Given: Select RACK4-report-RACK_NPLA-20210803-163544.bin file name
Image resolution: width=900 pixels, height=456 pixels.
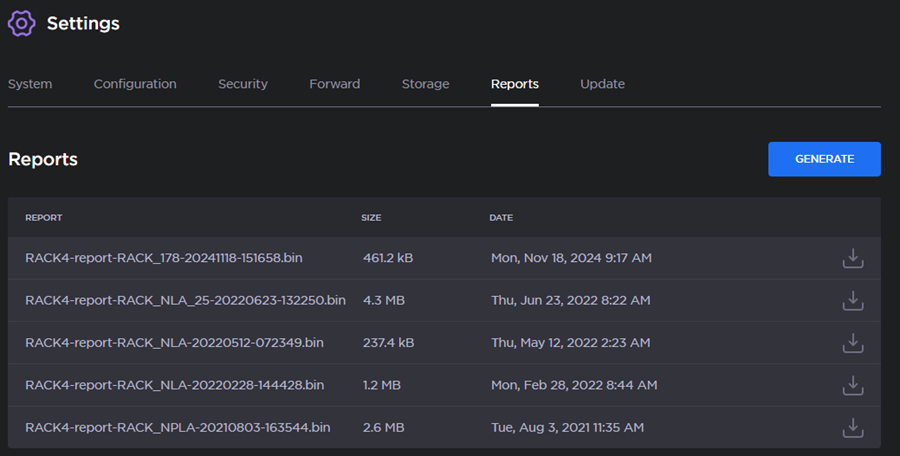Looking at the screenshot, I should (x=178, y=427).
